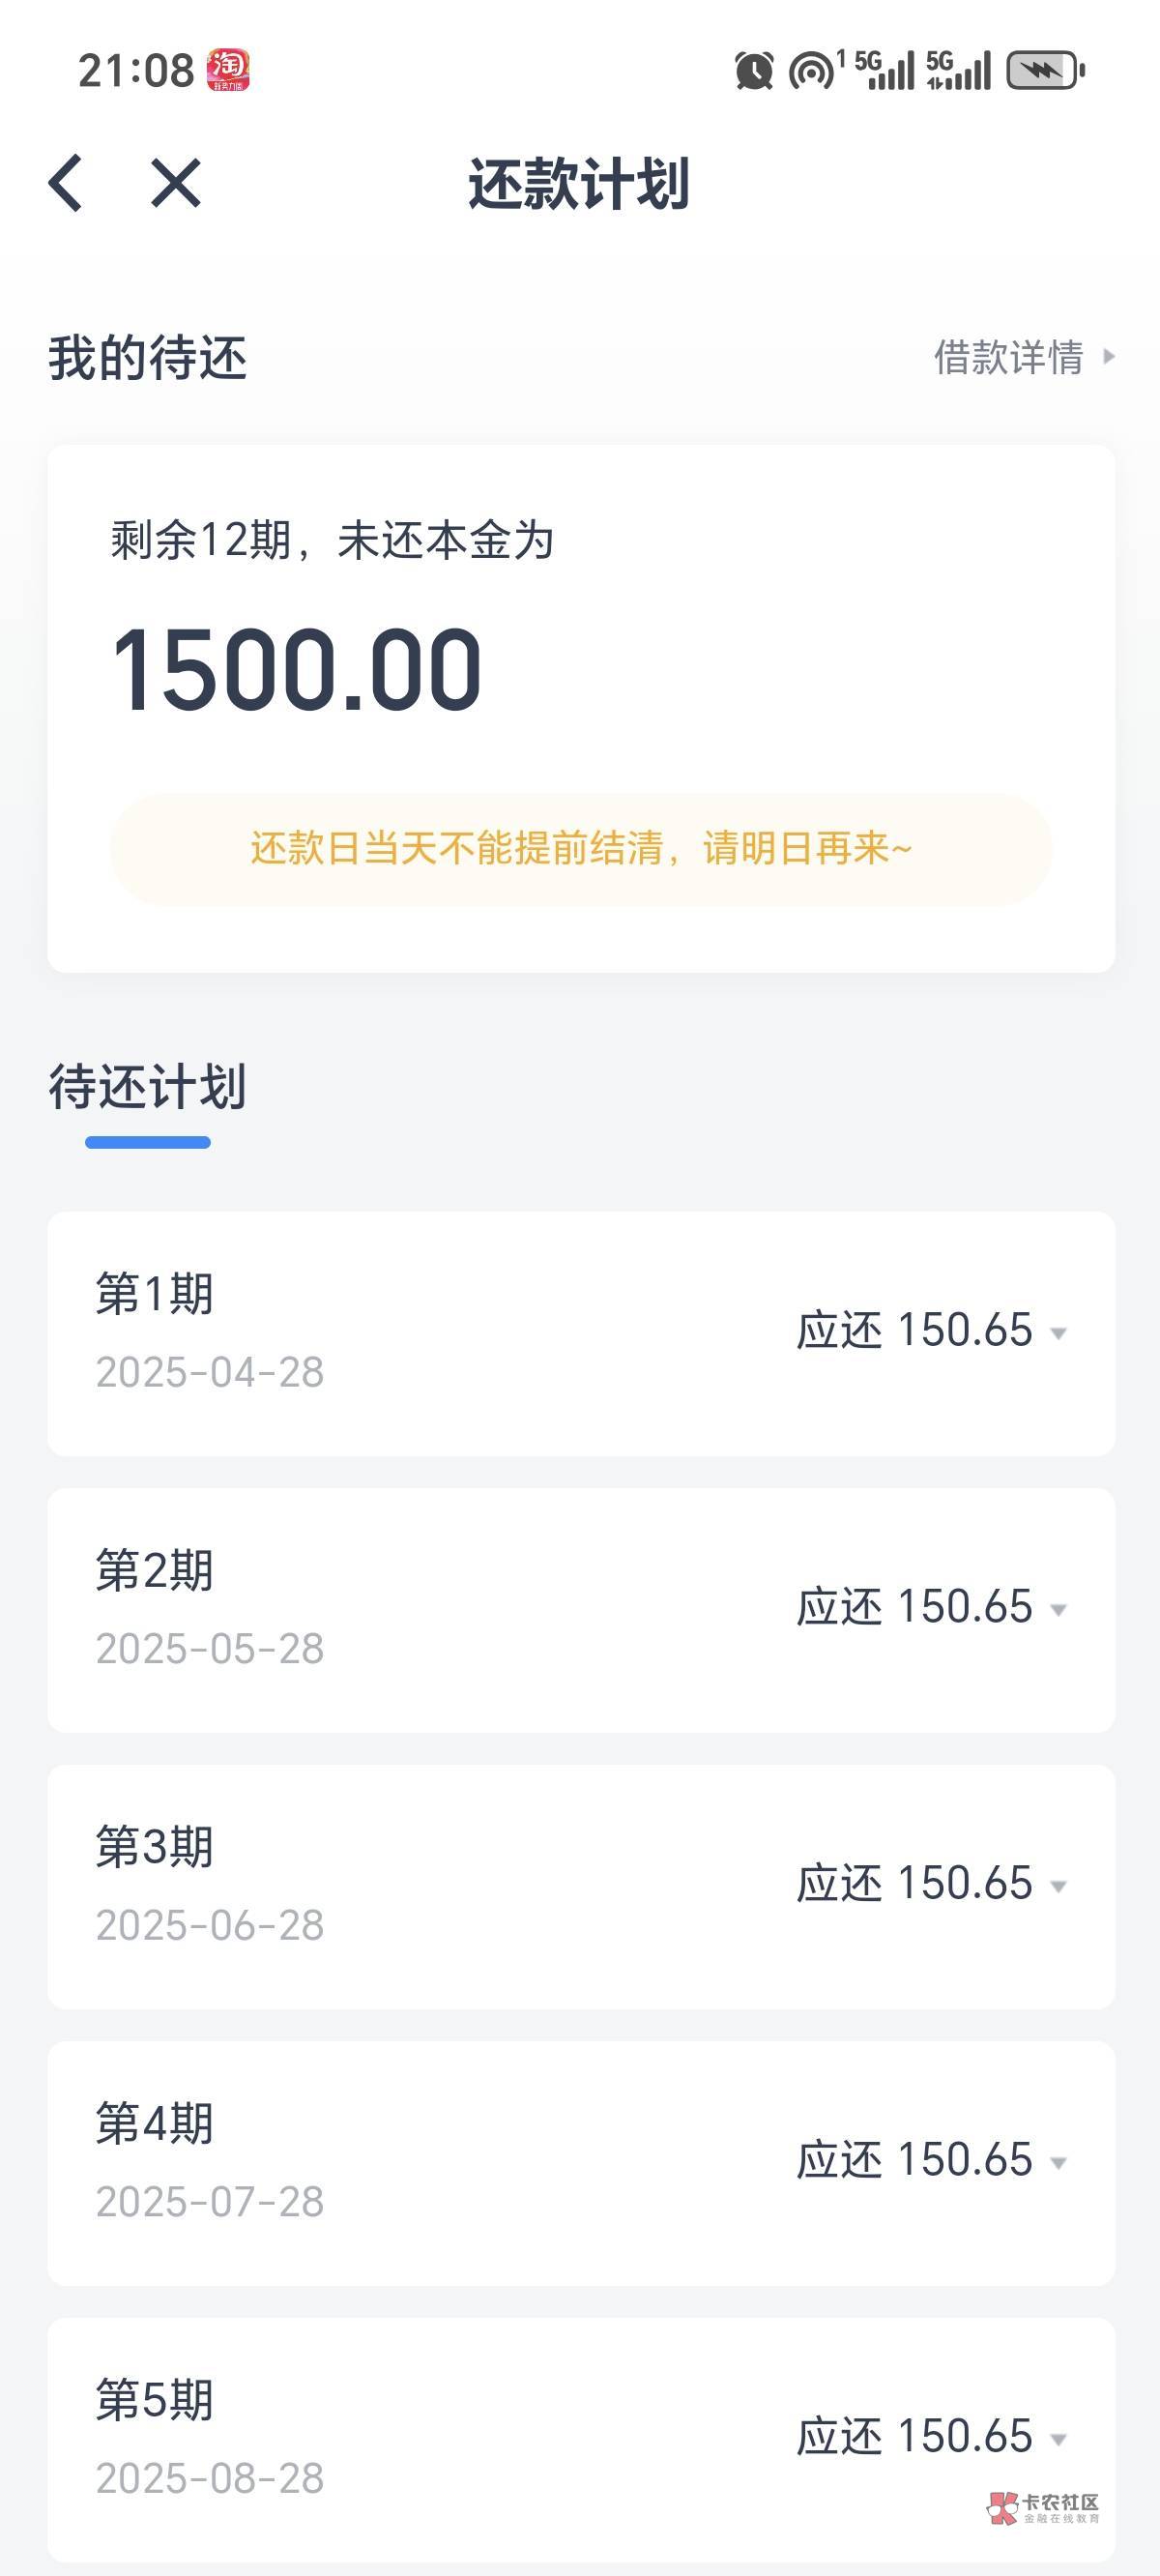Select the 待还计划 tab
The height and width of the screenshot is (2576, 1160).
(x=147, y=1087)
